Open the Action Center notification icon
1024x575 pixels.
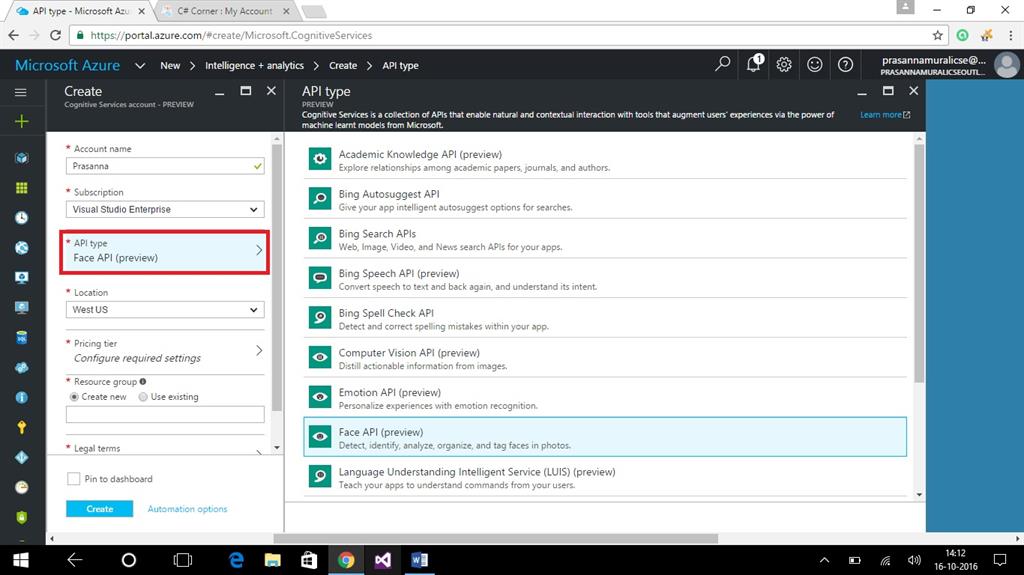[x=1000, y=560]
